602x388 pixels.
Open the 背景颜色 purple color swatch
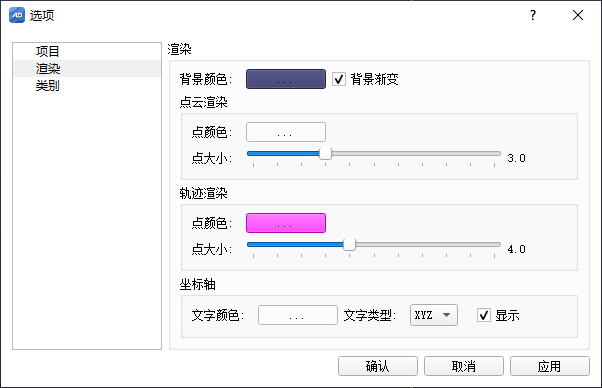(286, 79)
